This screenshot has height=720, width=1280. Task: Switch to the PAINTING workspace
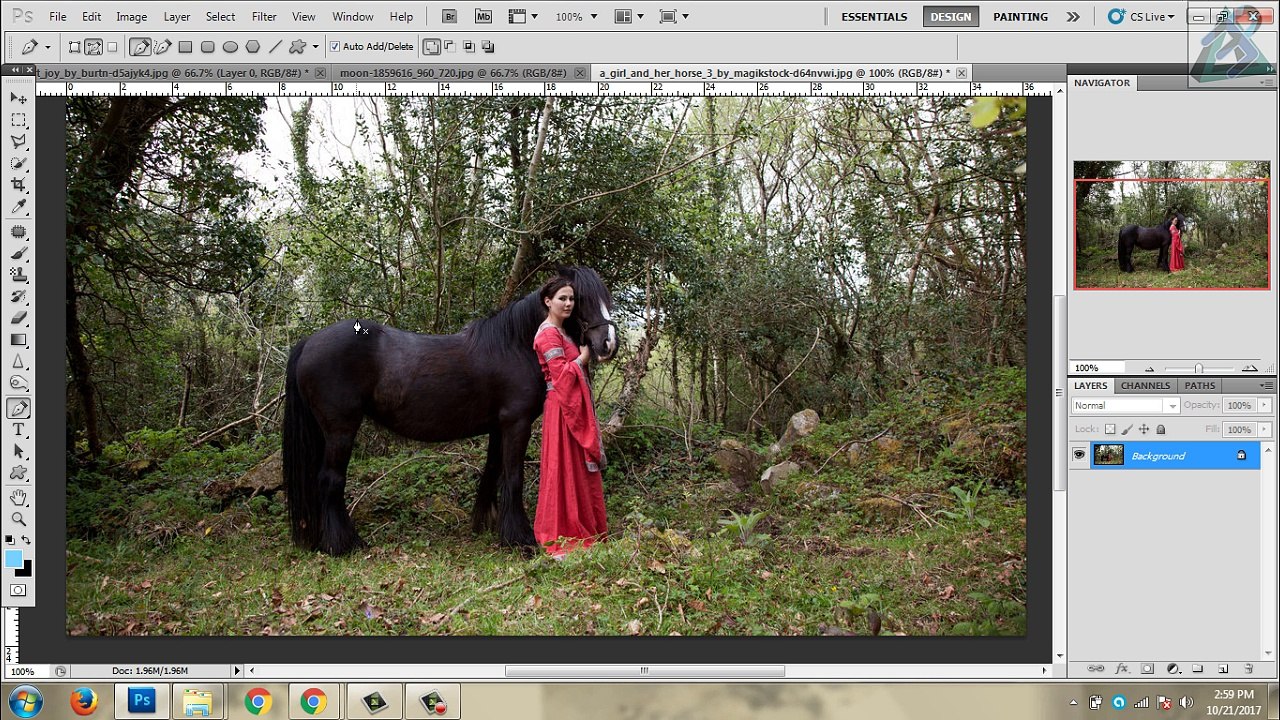[1020, 17]
